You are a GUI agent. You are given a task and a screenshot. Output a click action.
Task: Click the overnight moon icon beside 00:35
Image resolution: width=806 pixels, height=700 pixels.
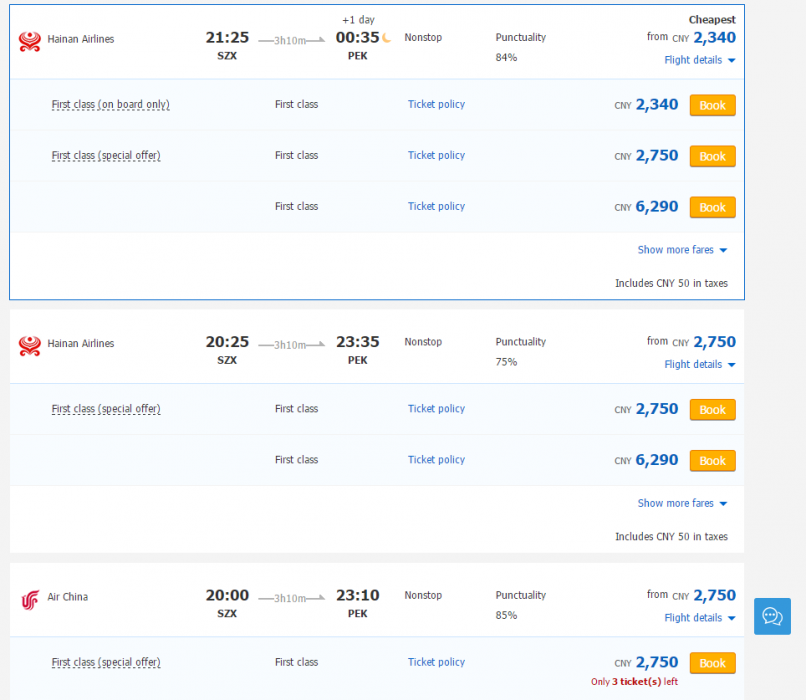click(387, 38)
